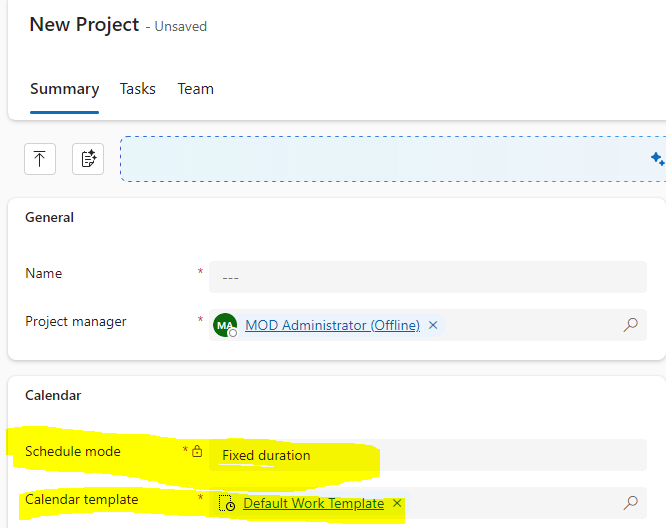Remove MOD Administrator from Project manager

pos(433,325)
